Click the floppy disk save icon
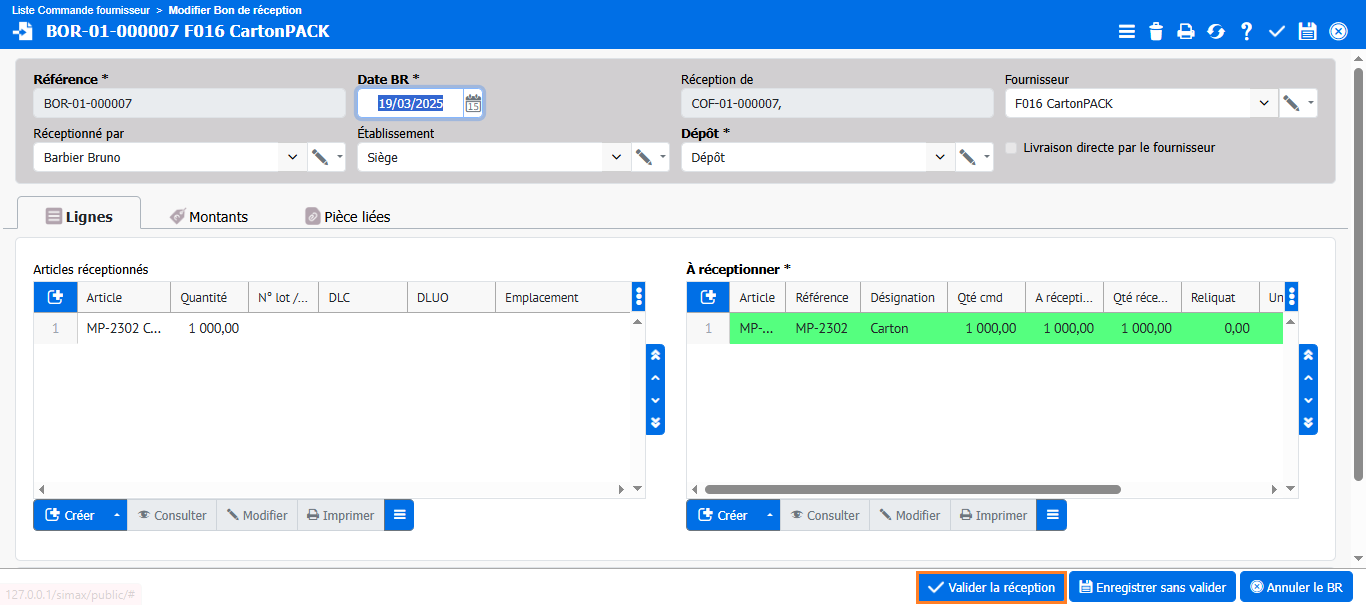This screenshot has width=1368, height=610. pyautogui.click(x=1307, y=31)
